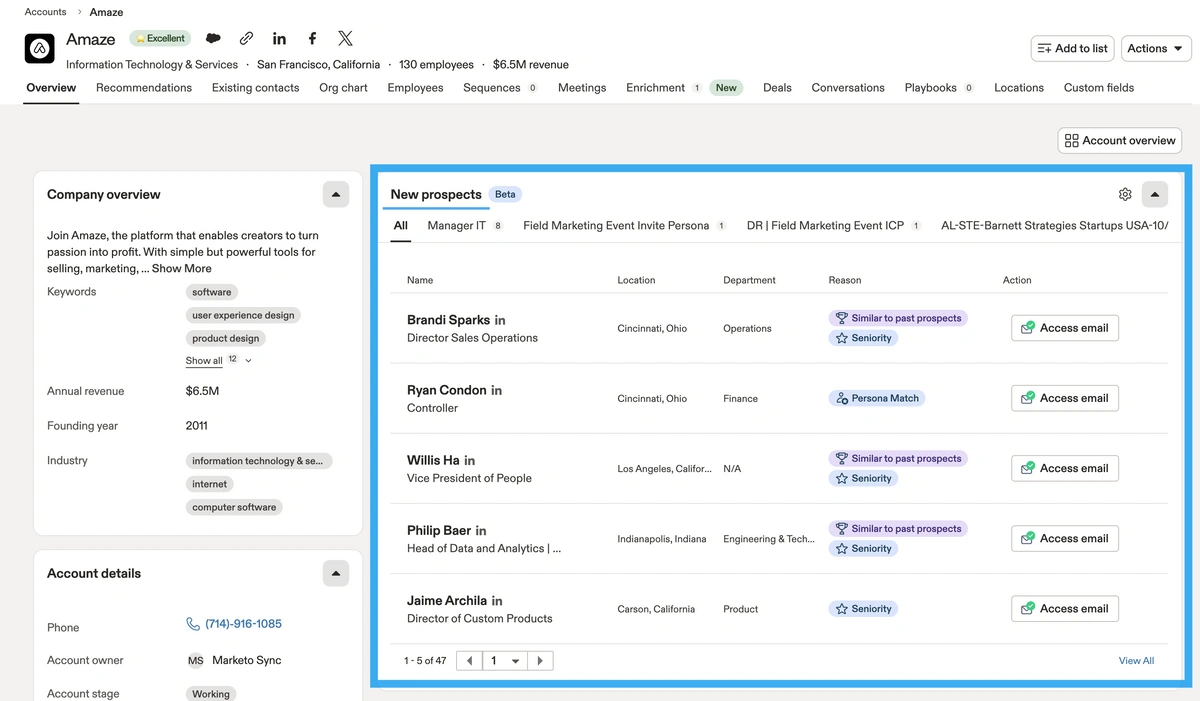This screenshot has width=1200, height=701.
Task: Click the Persona Match tag for Ryan Condon
Action: coord(877,398)
